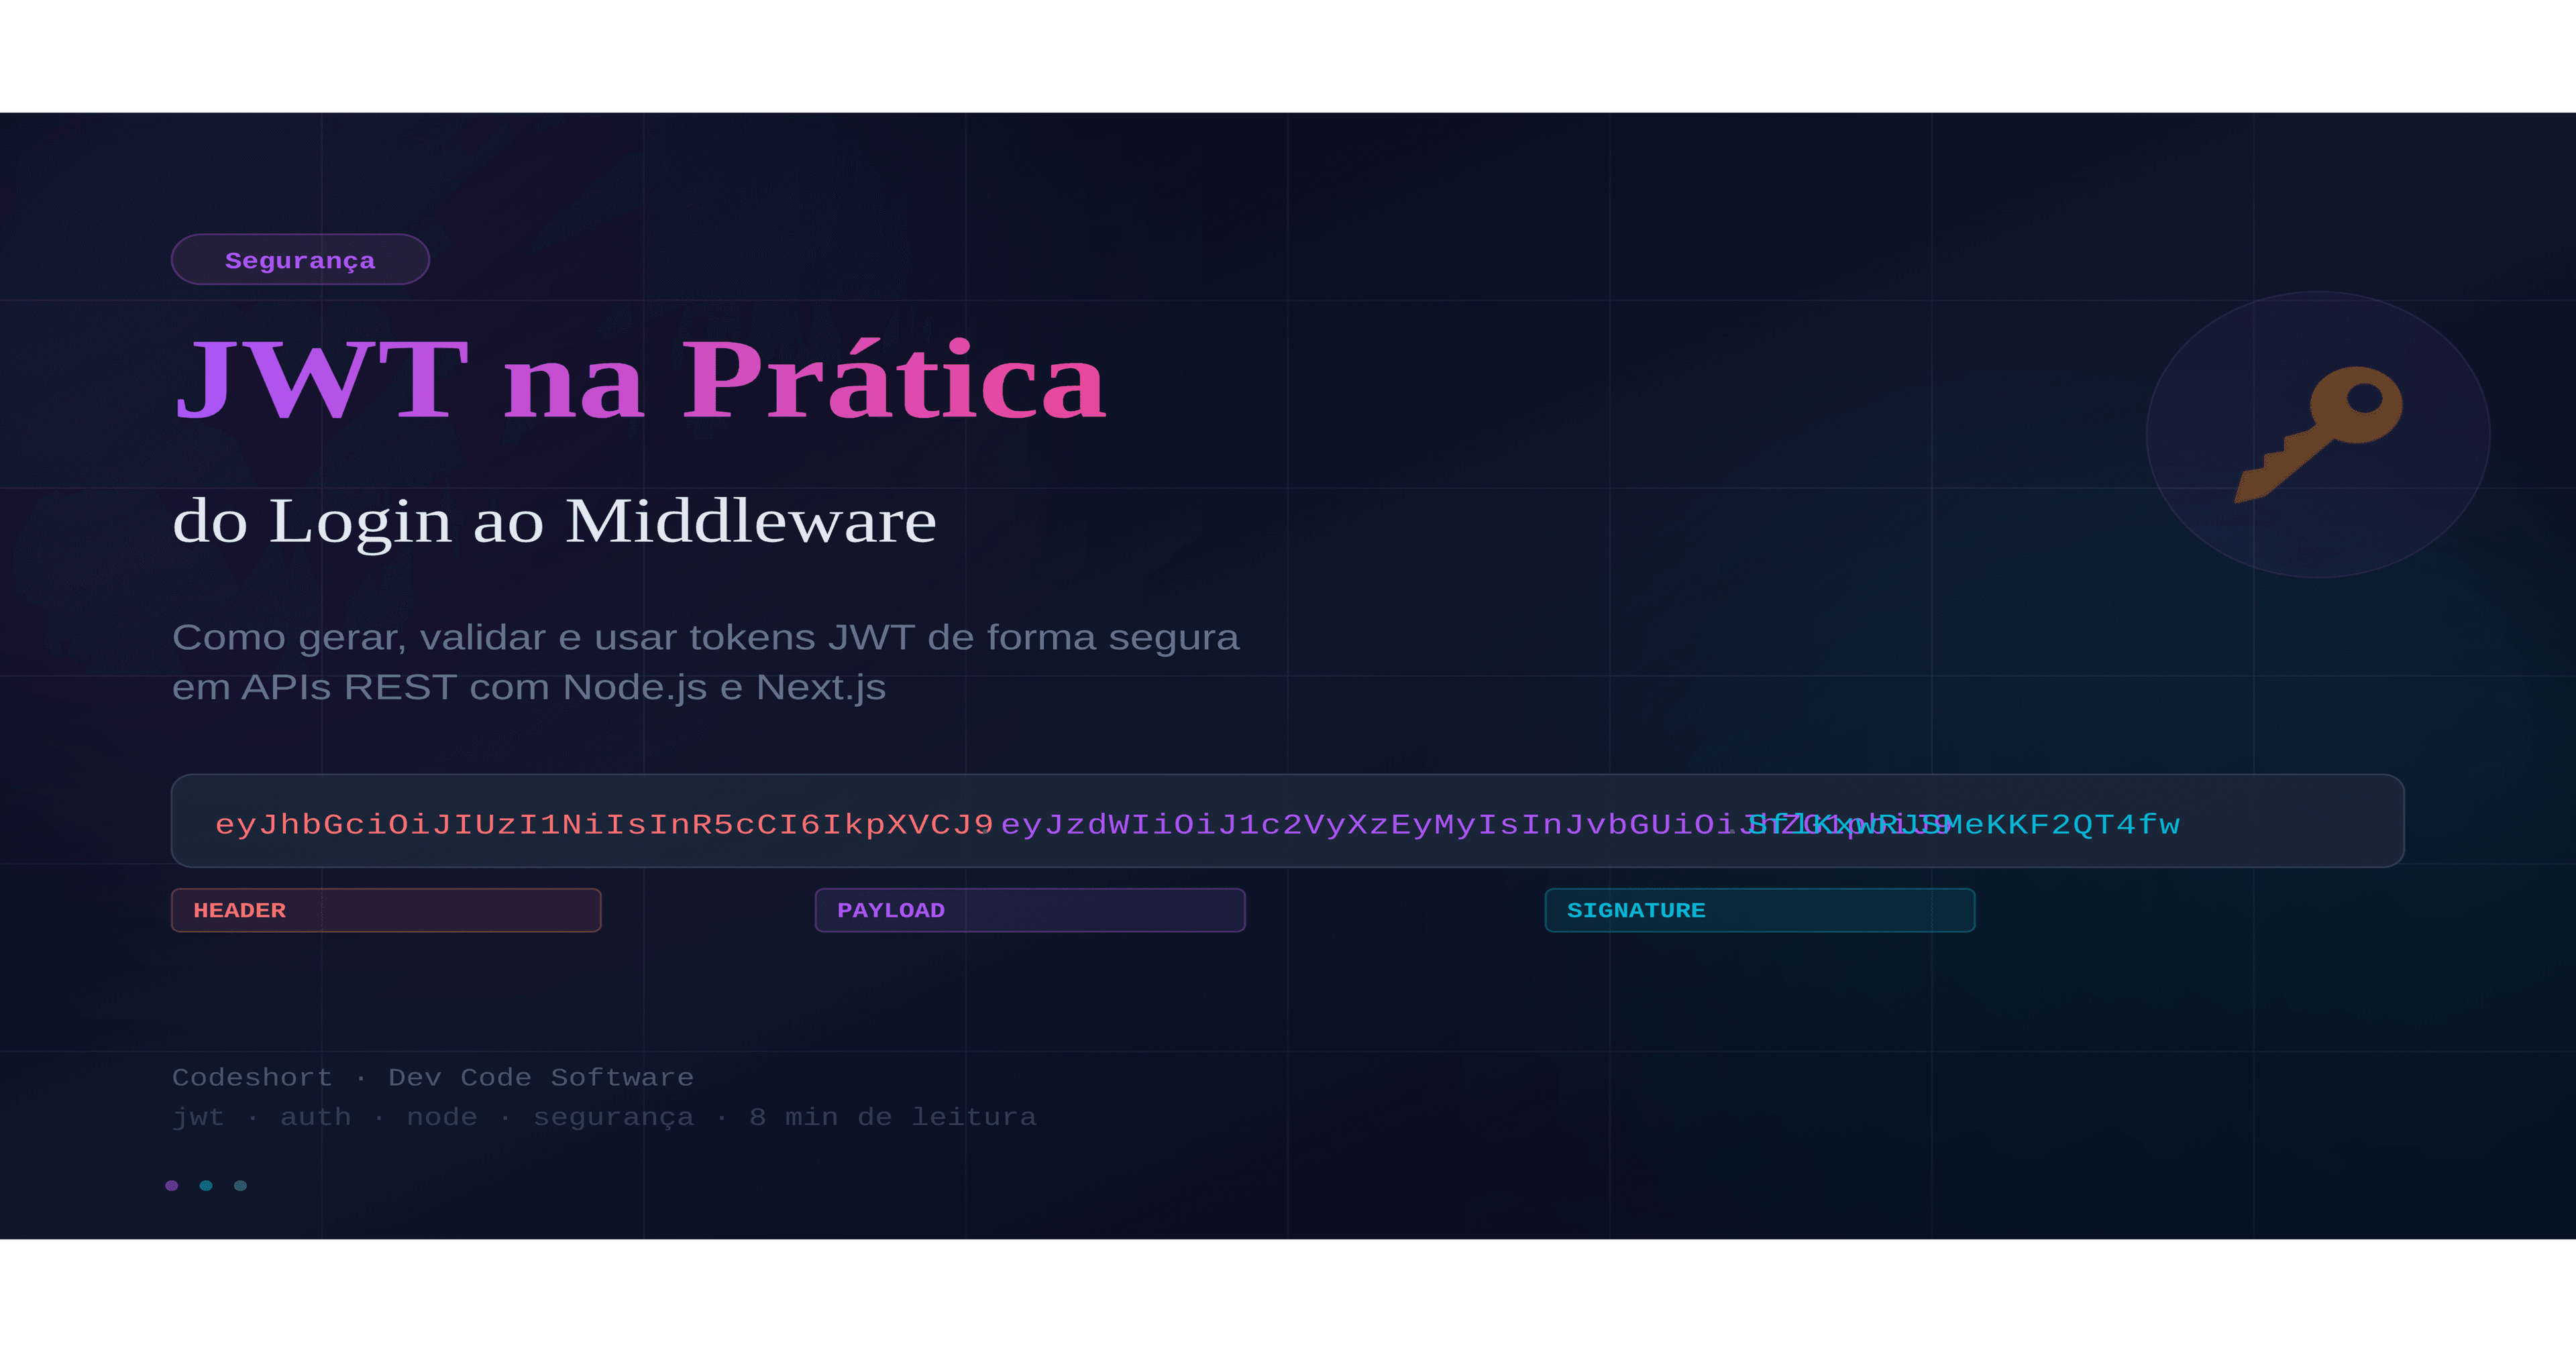Click the purple payload token segment
Screen dimensions: 2576x1352
(1476, 825)
